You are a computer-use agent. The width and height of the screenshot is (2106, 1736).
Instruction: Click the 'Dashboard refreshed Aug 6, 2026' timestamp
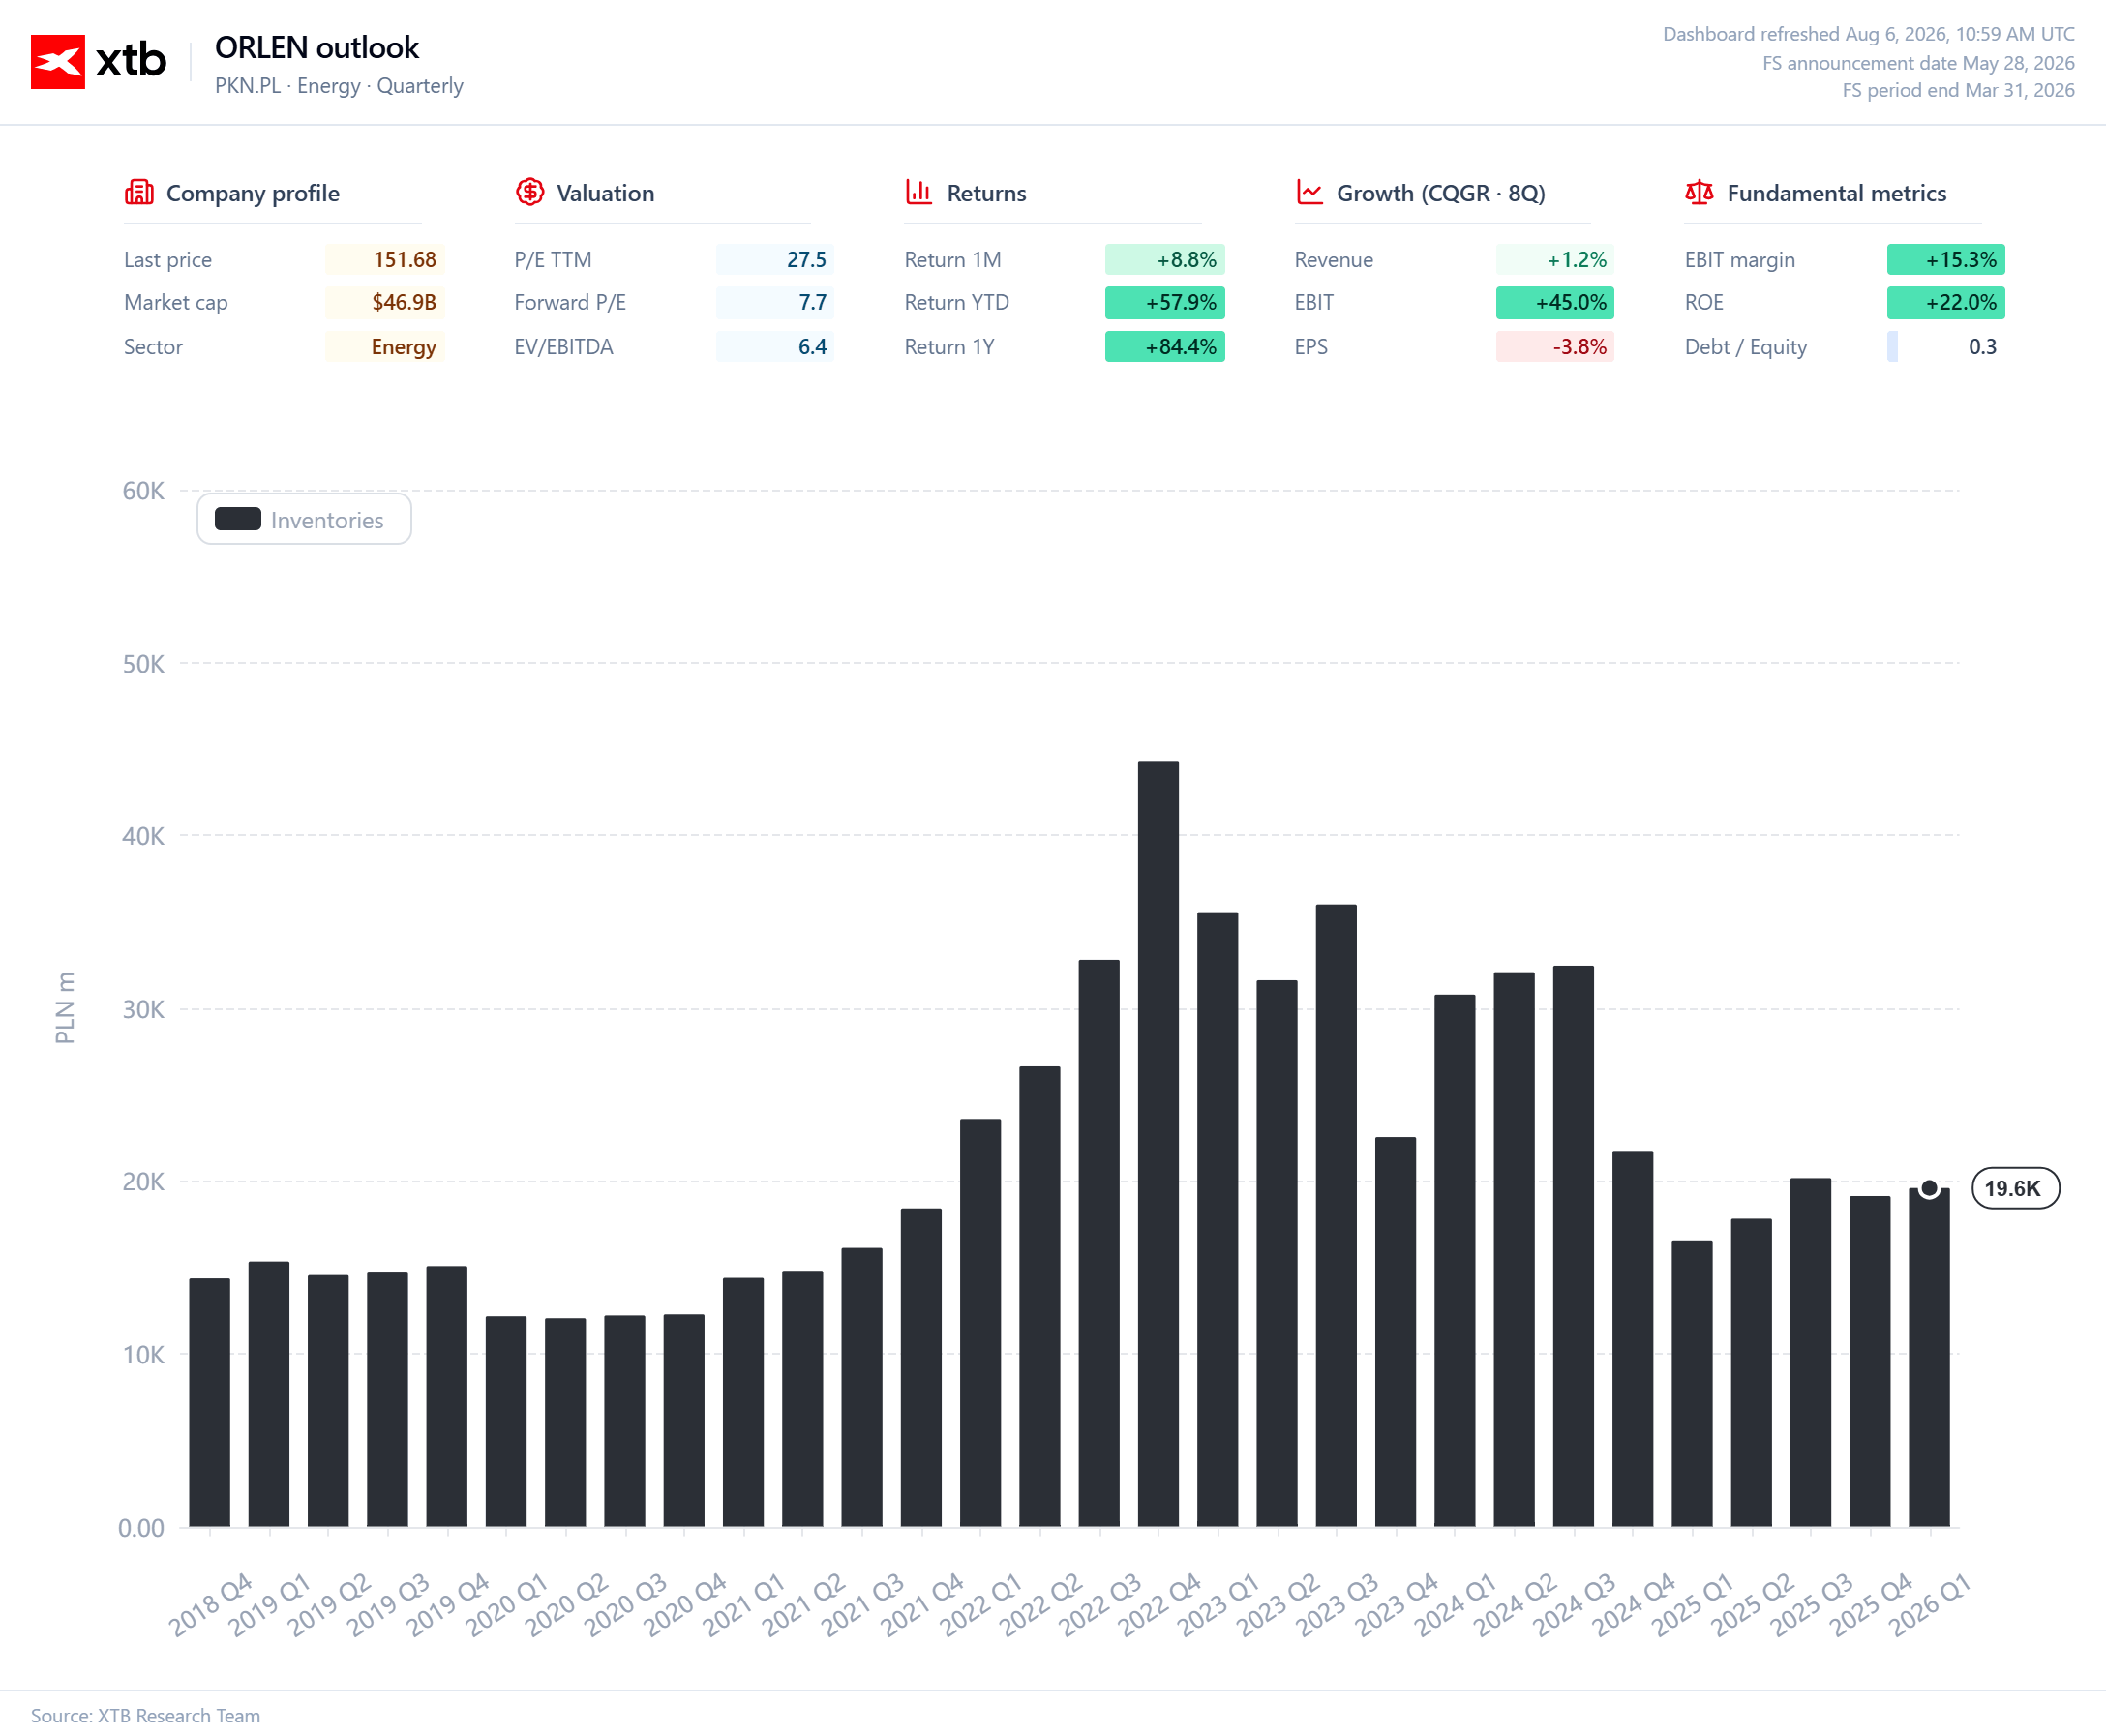(x=1868, y=34)
